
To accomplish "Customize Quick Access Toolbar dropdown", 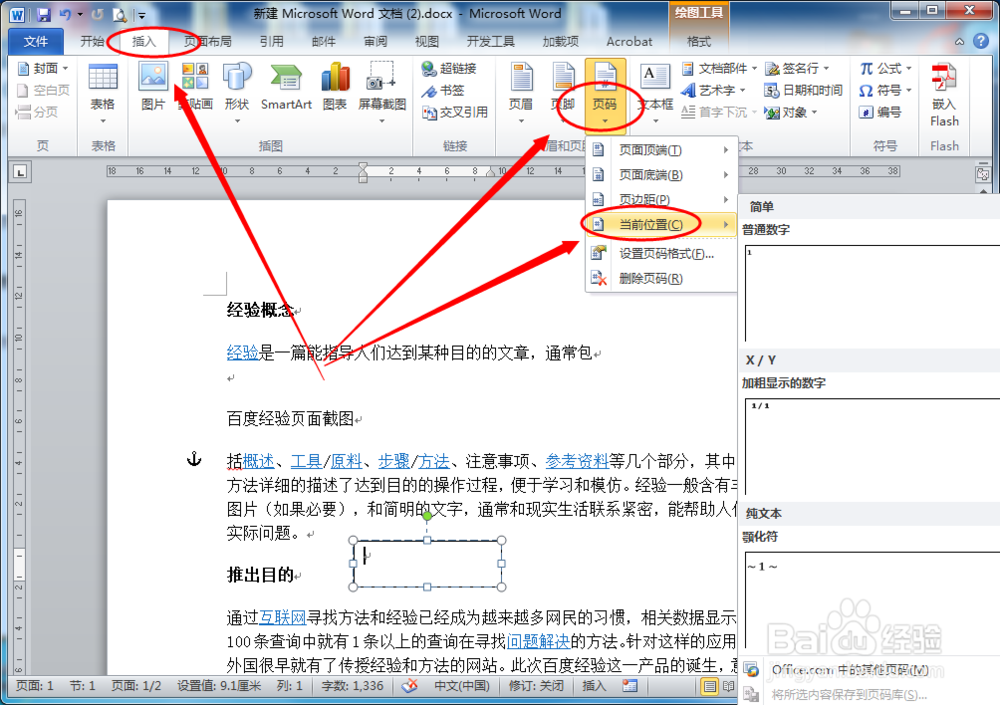I will pos(142,15).
